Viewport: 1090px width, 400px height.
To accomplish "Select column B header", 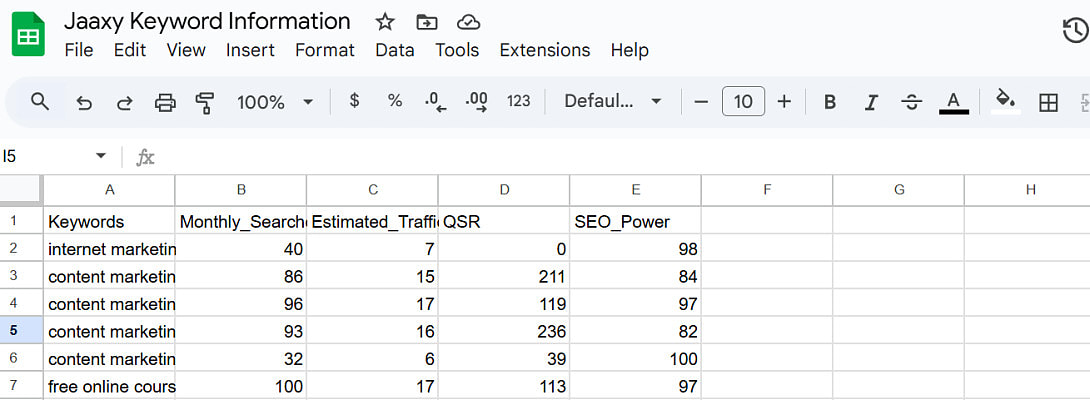I will click(241, 189).
